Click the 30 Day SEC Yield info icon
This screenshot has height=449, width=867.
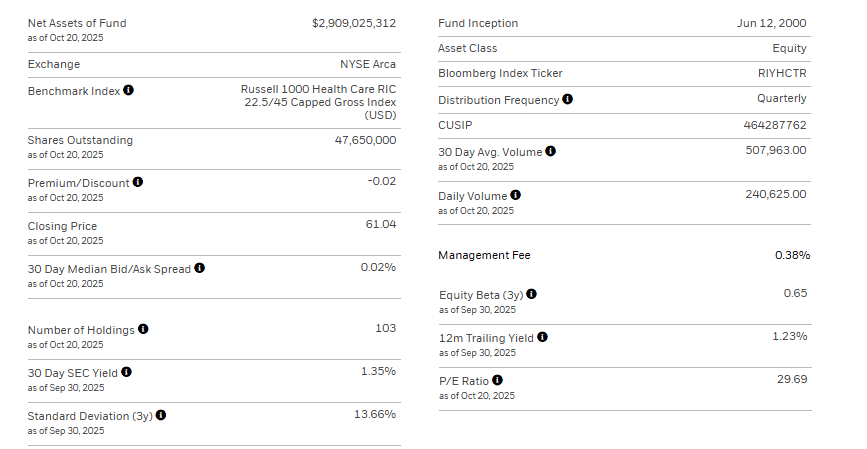click(126, 373)
